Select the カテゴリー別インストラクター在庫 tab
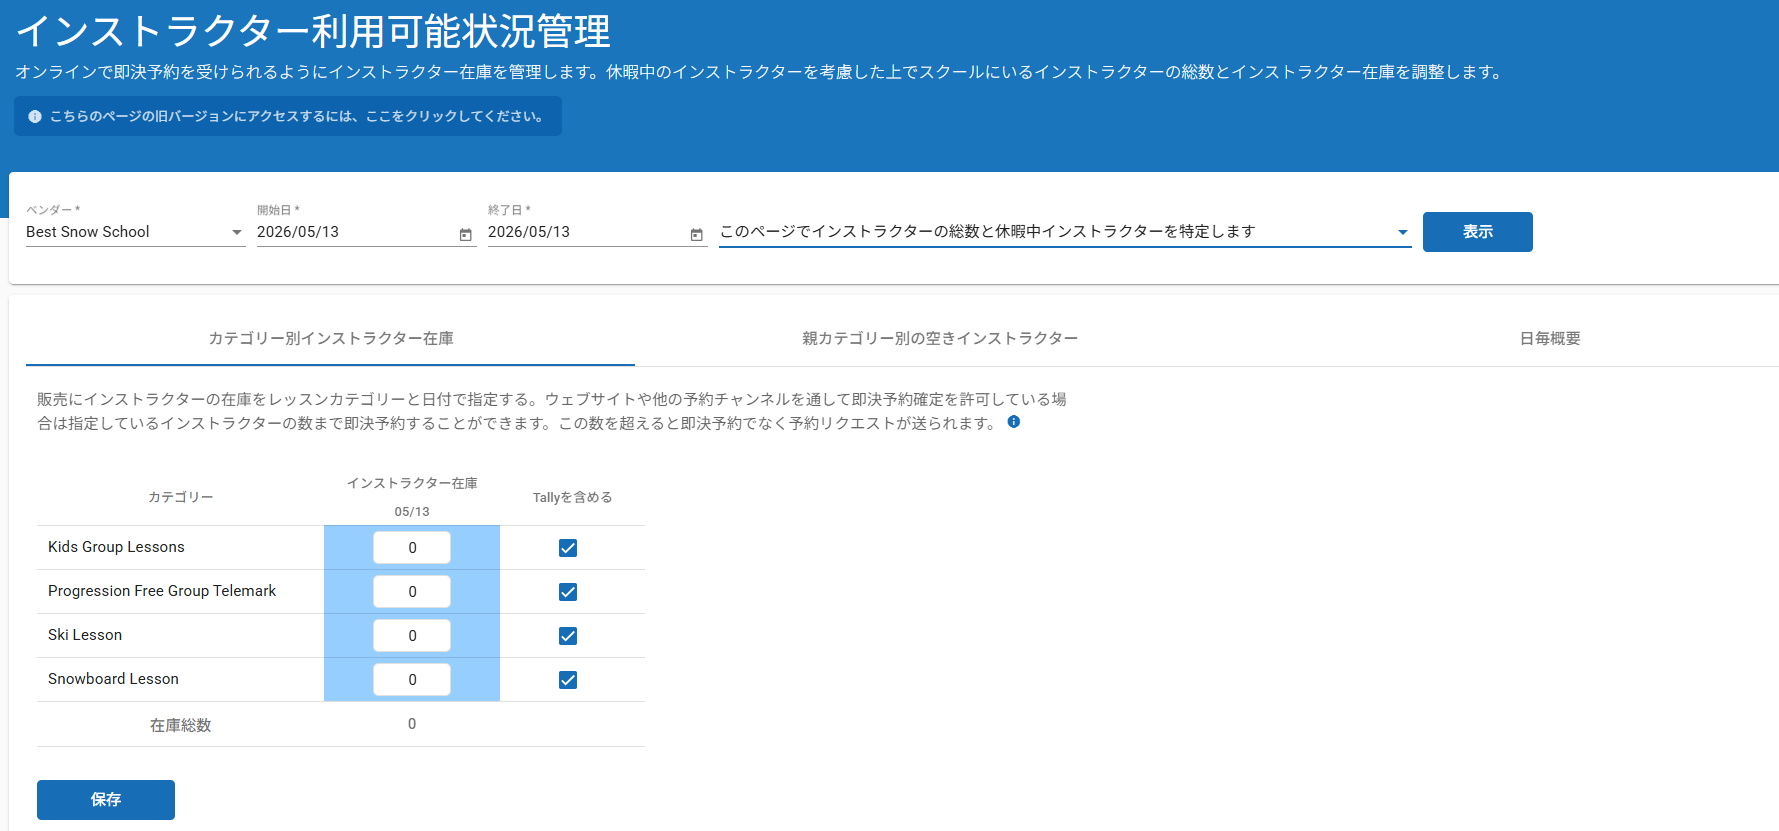Screen dimensions: 1779x831 pyautogui.click(x=331, y=339)
